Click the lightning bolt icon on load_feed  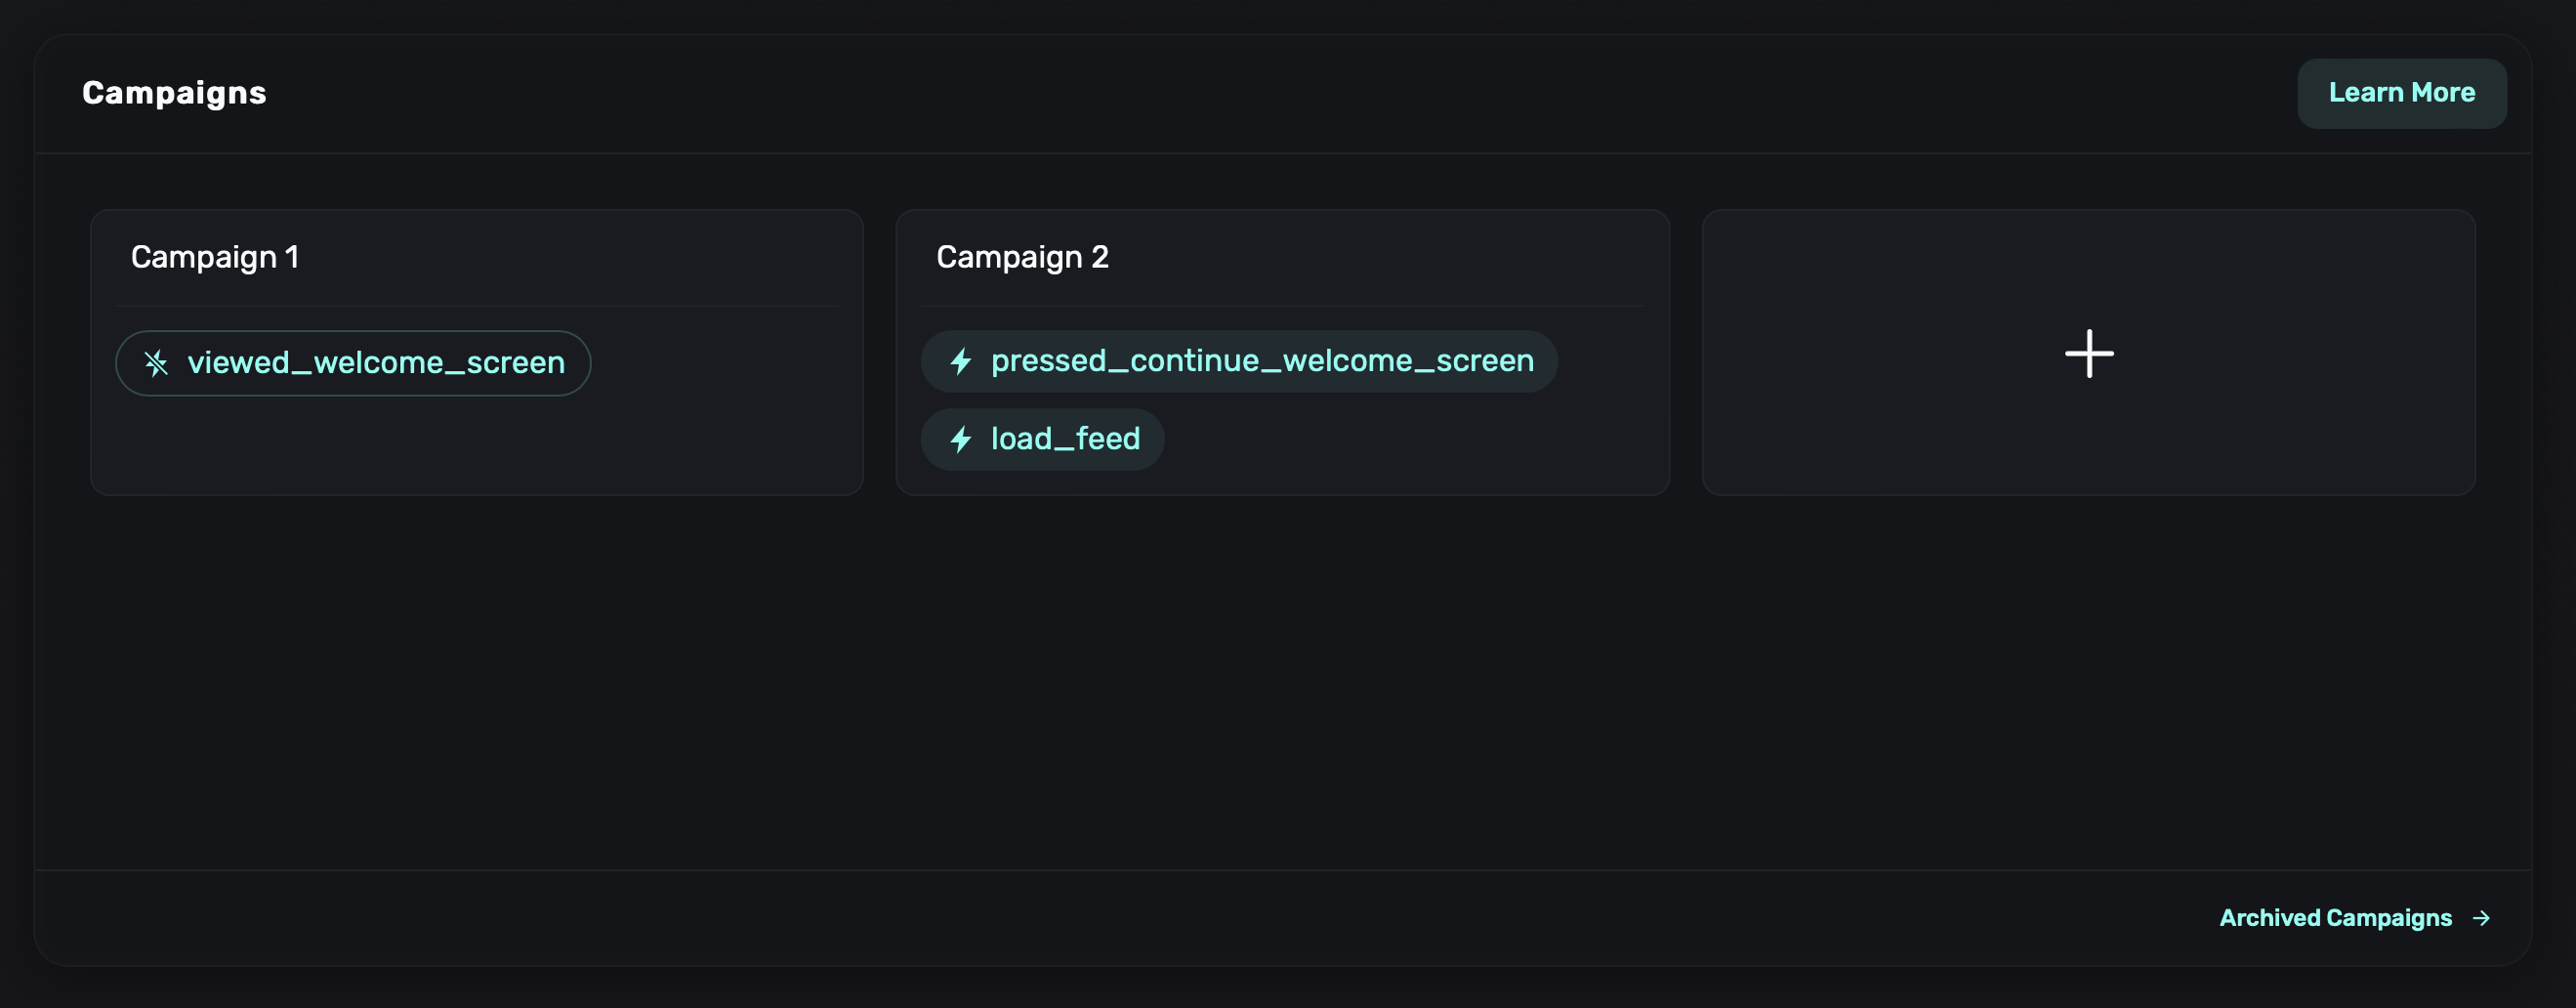click(x=961, y=439)
